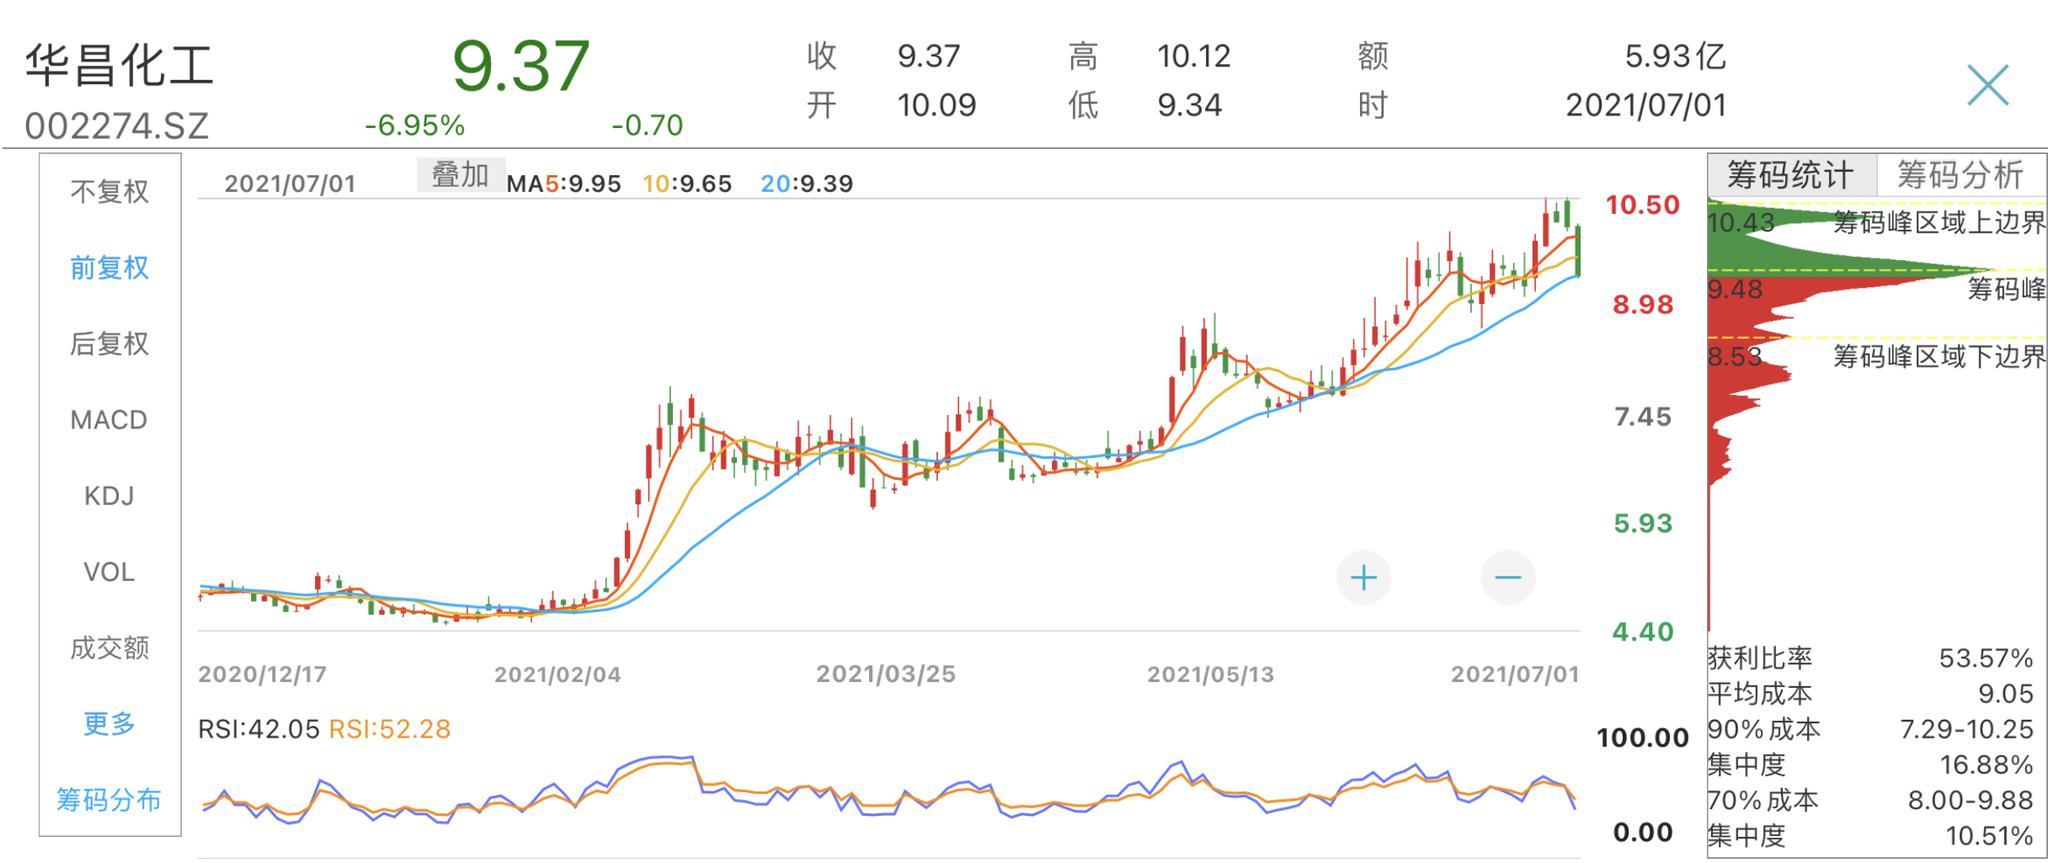
Task: Show the 成交额 turnover indicator
Action: pos(110,648)
